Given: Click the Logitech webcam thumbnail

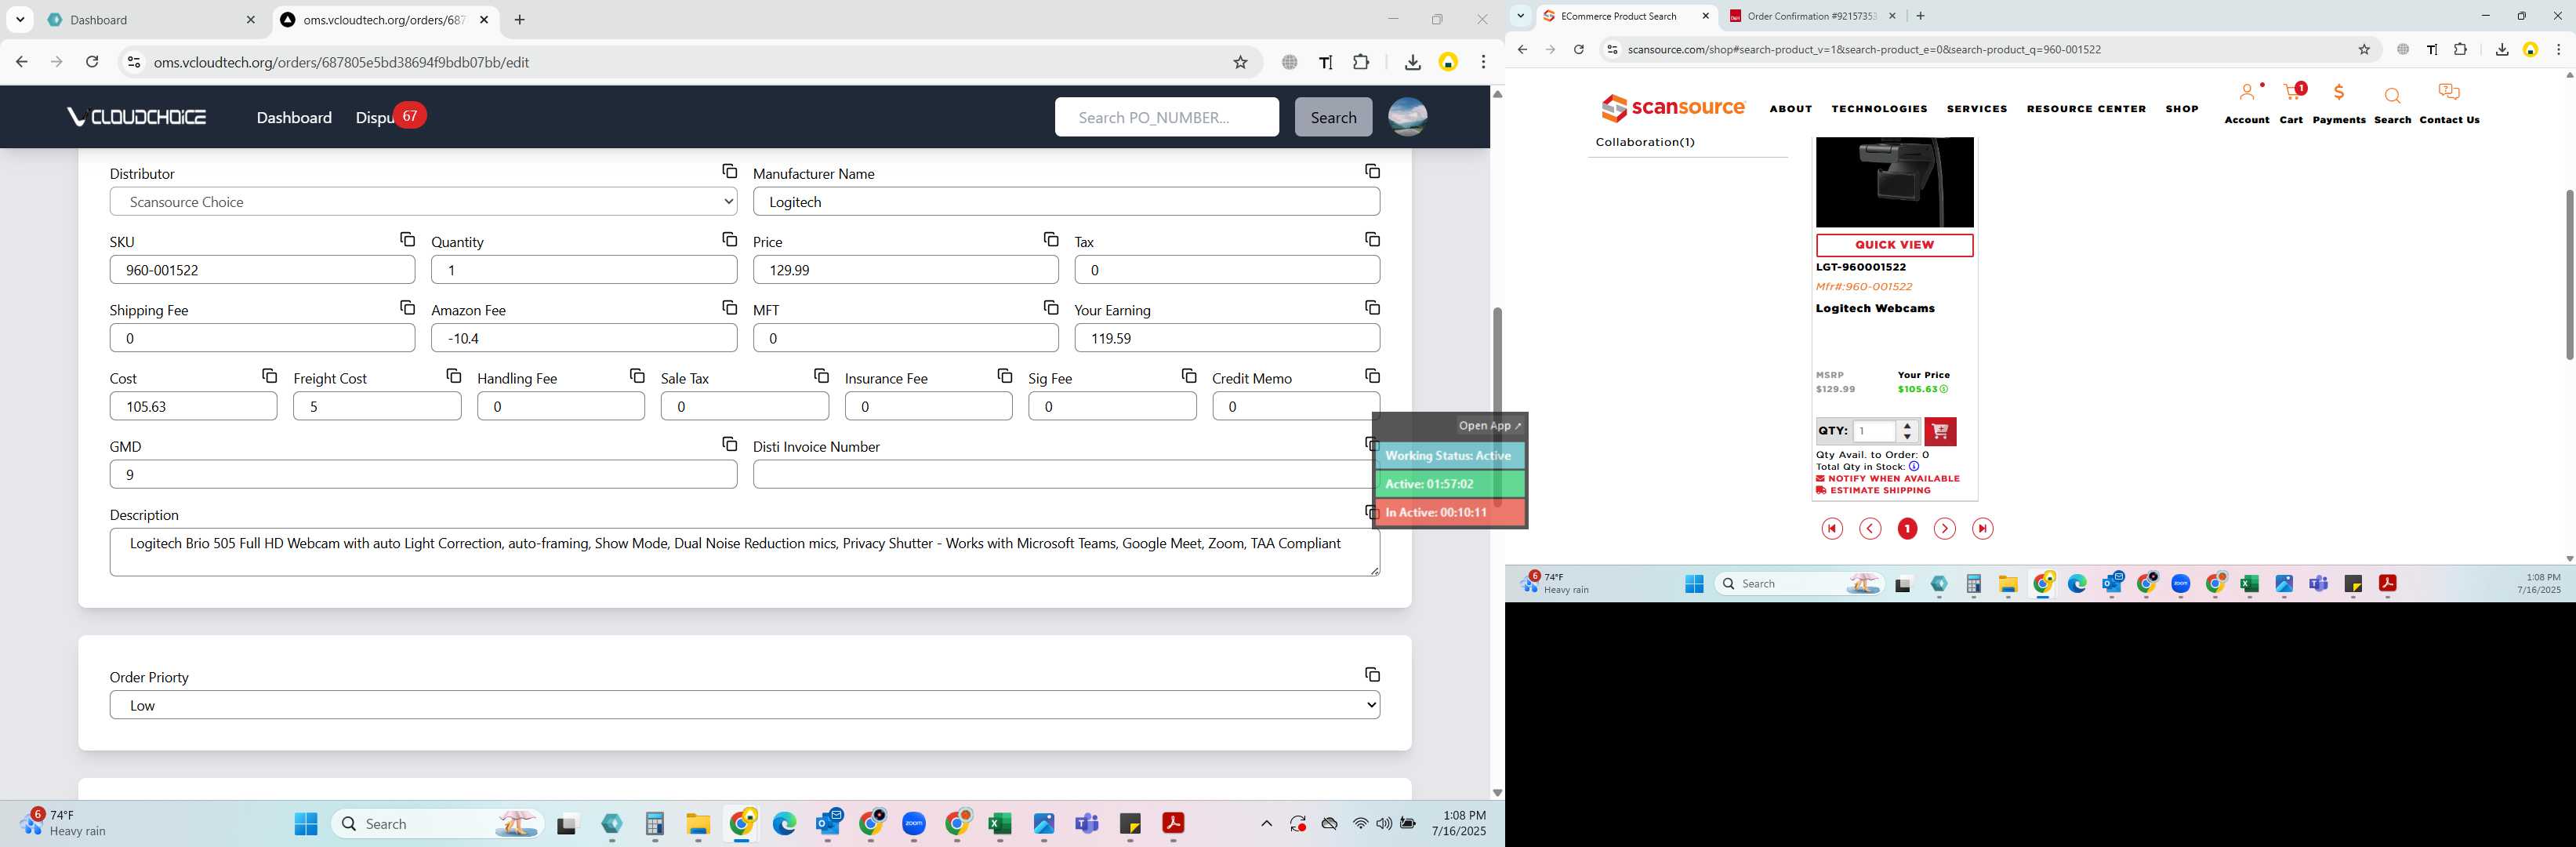Looking at the screenshot, I should 1894,182.
